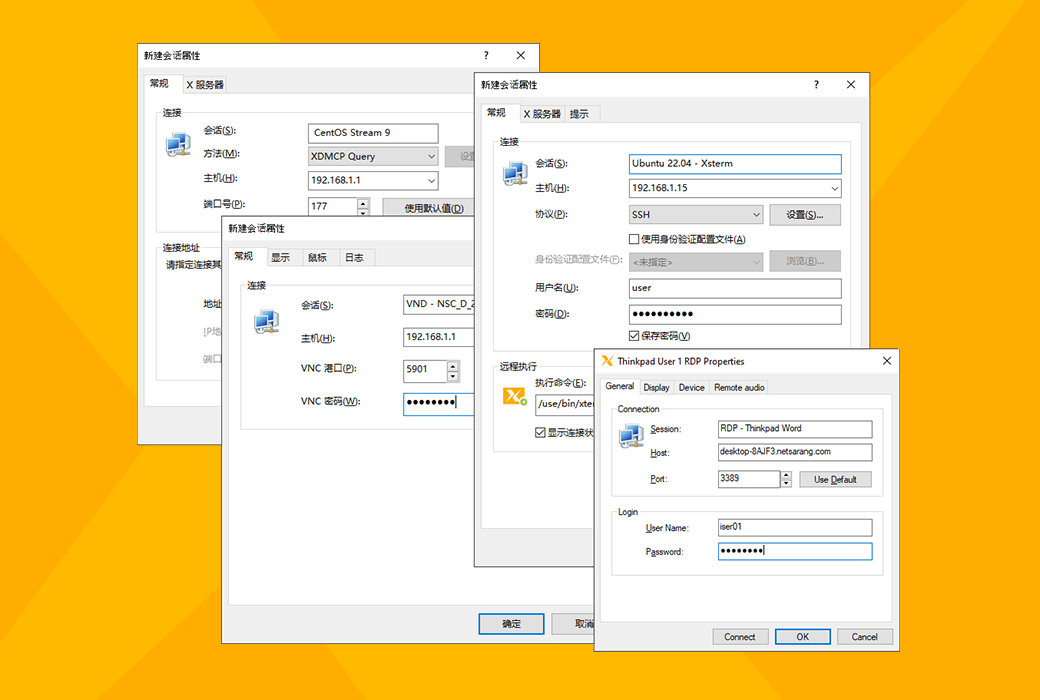Screen dimensions: 1040x700
Task: Close the Ubuntu SSH session properties dialog
Action: point(851,84)
